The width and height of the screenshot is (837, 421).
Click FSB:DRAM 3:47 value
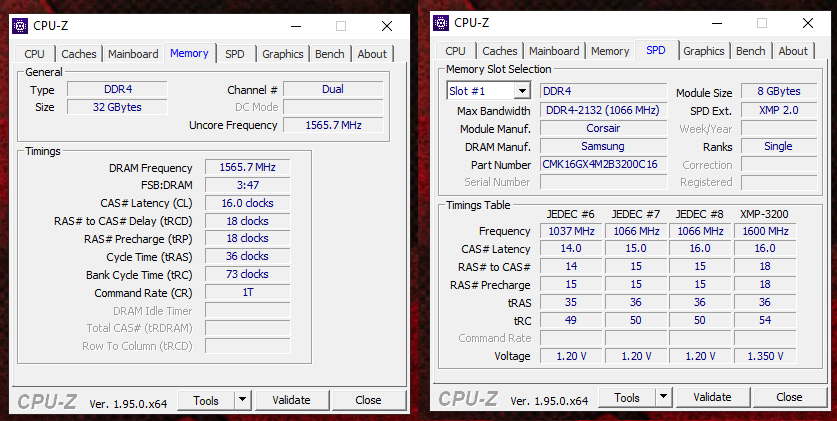248,185
